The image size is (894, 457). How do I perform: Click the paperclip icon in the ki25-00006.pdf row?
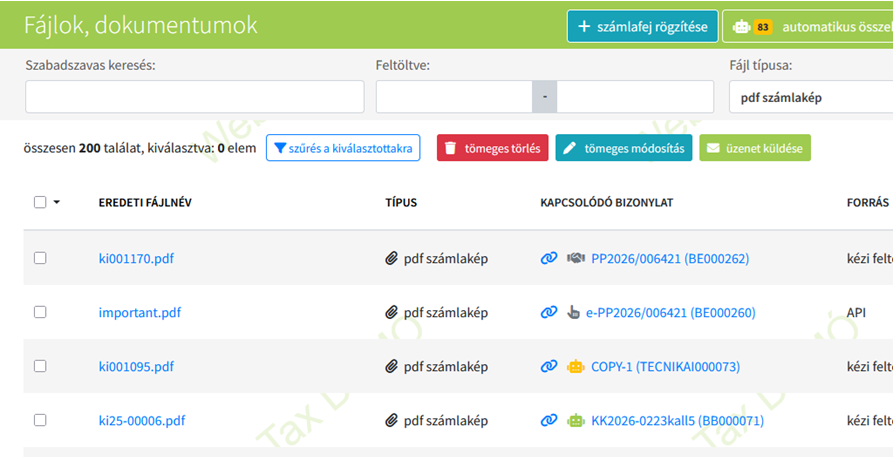[x=391, y=421]
